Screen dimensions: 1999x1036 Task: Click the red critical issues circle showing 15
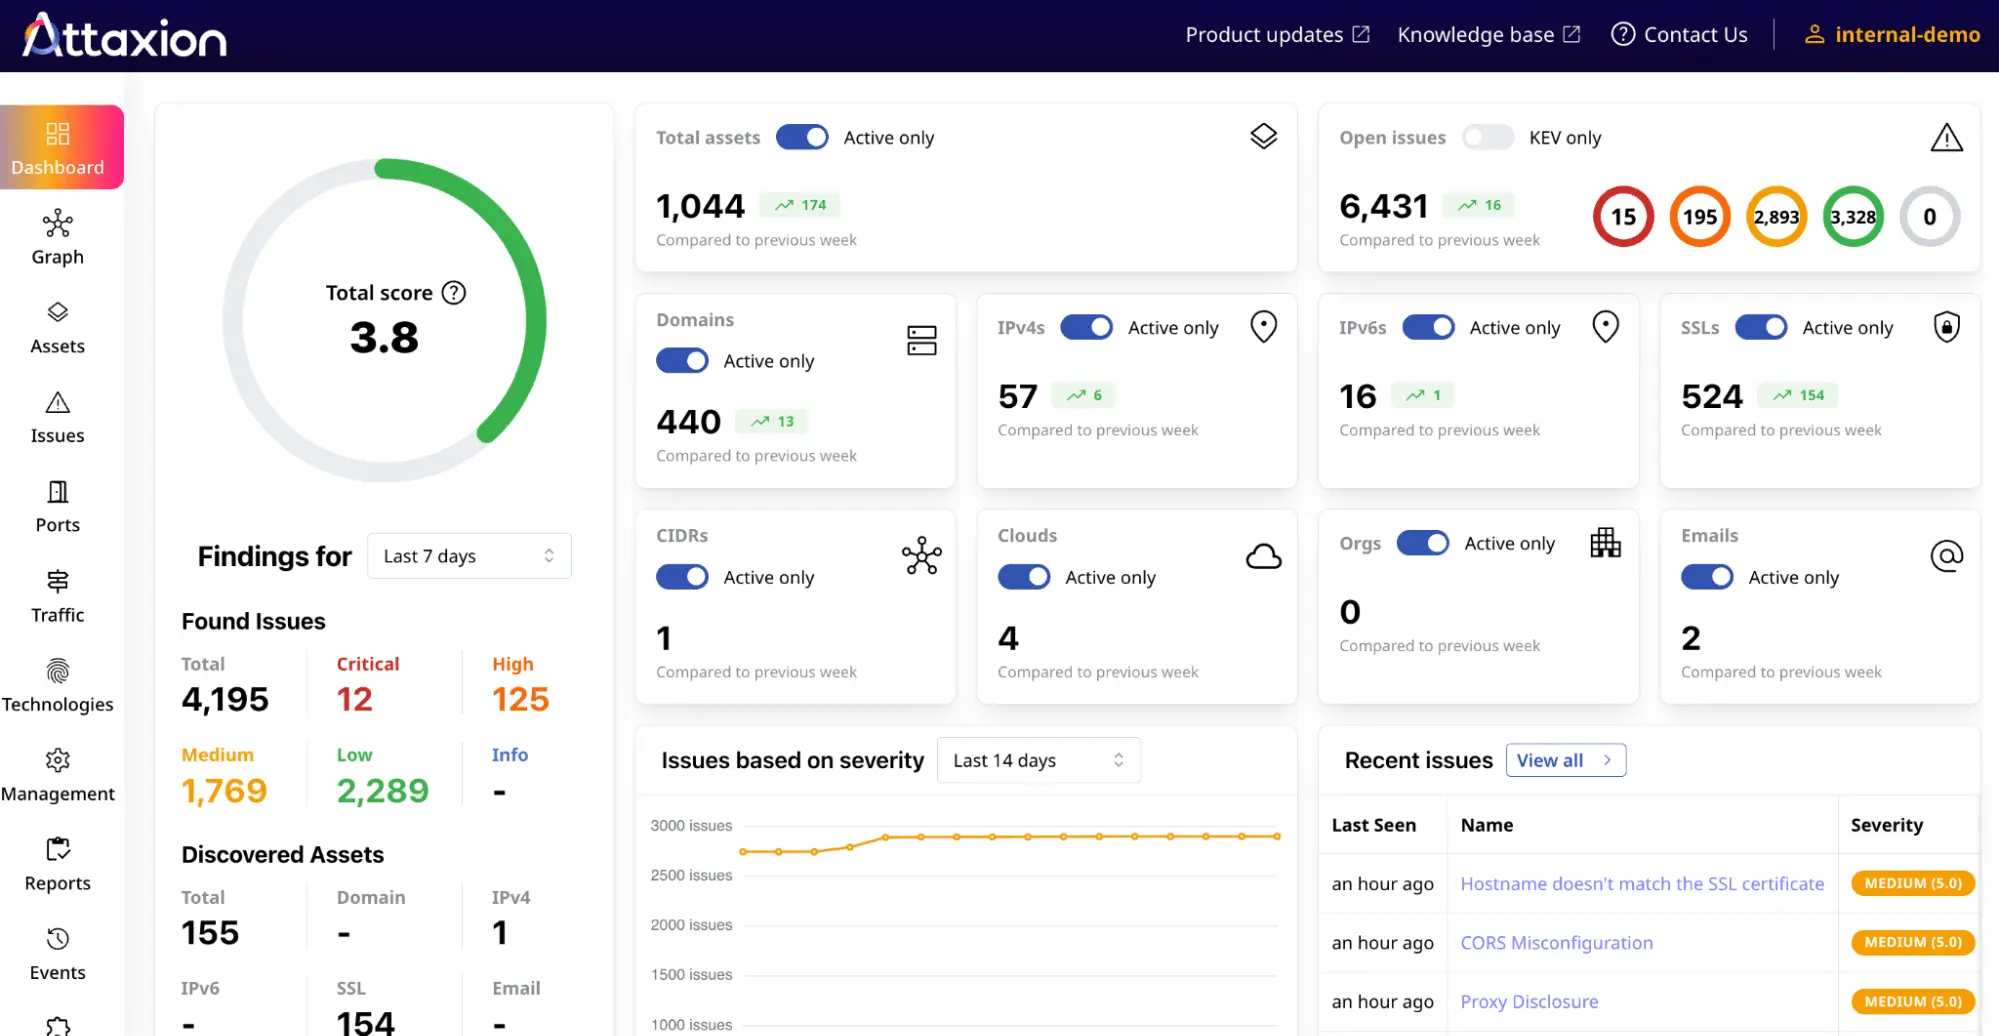pyautogui.click(x=1623, y=217)
